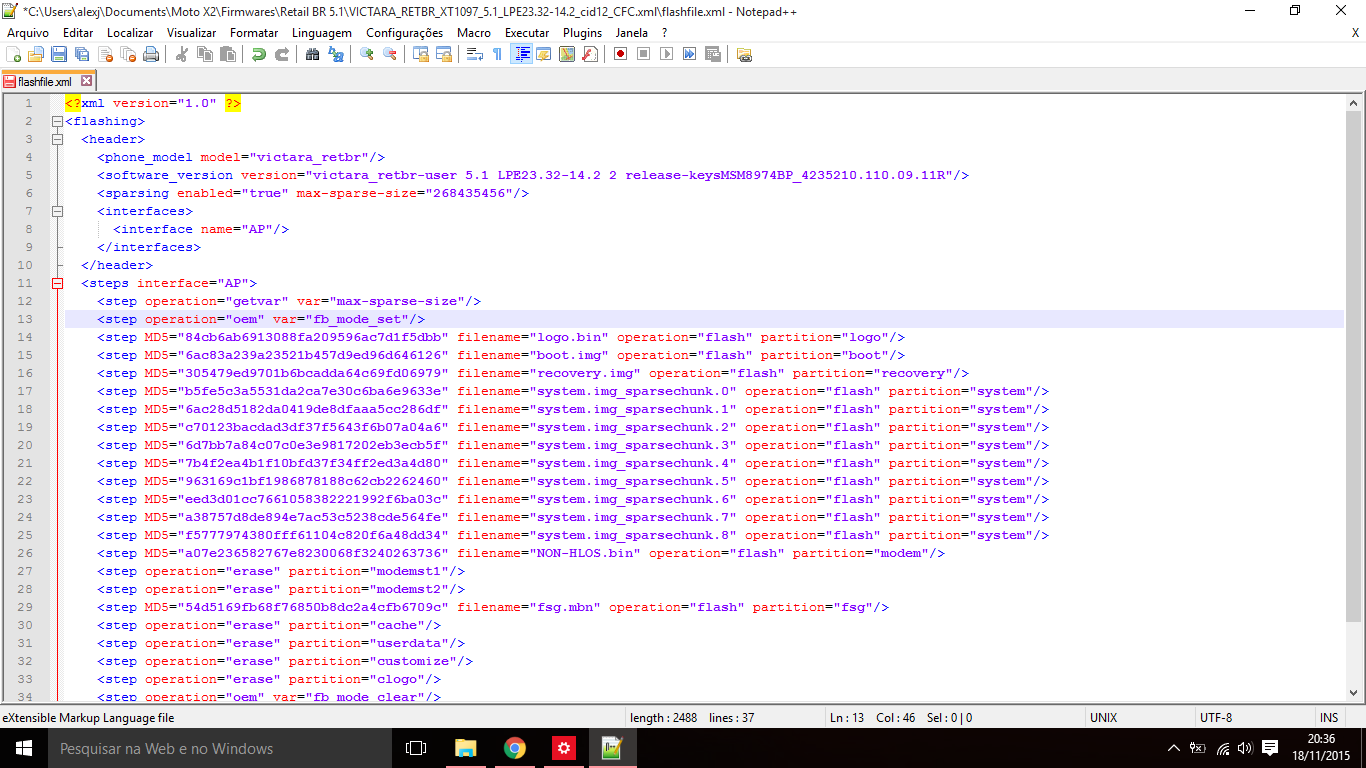Click the Save All toolbar icon
Viewport: 1366px width, 768px height.
(x=82, y=54)
